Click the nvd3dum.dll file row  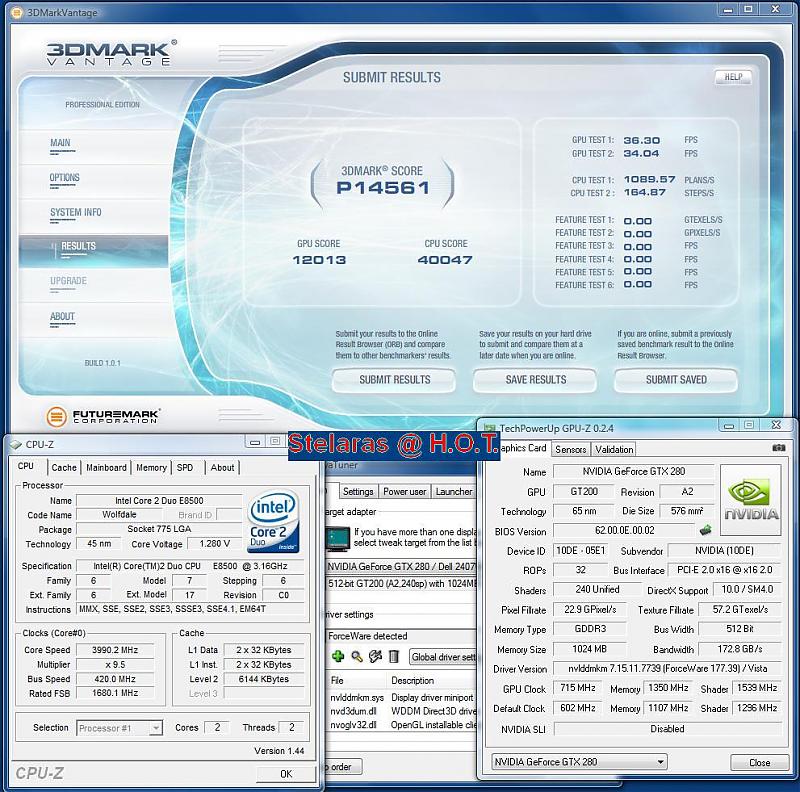[402, 711]
